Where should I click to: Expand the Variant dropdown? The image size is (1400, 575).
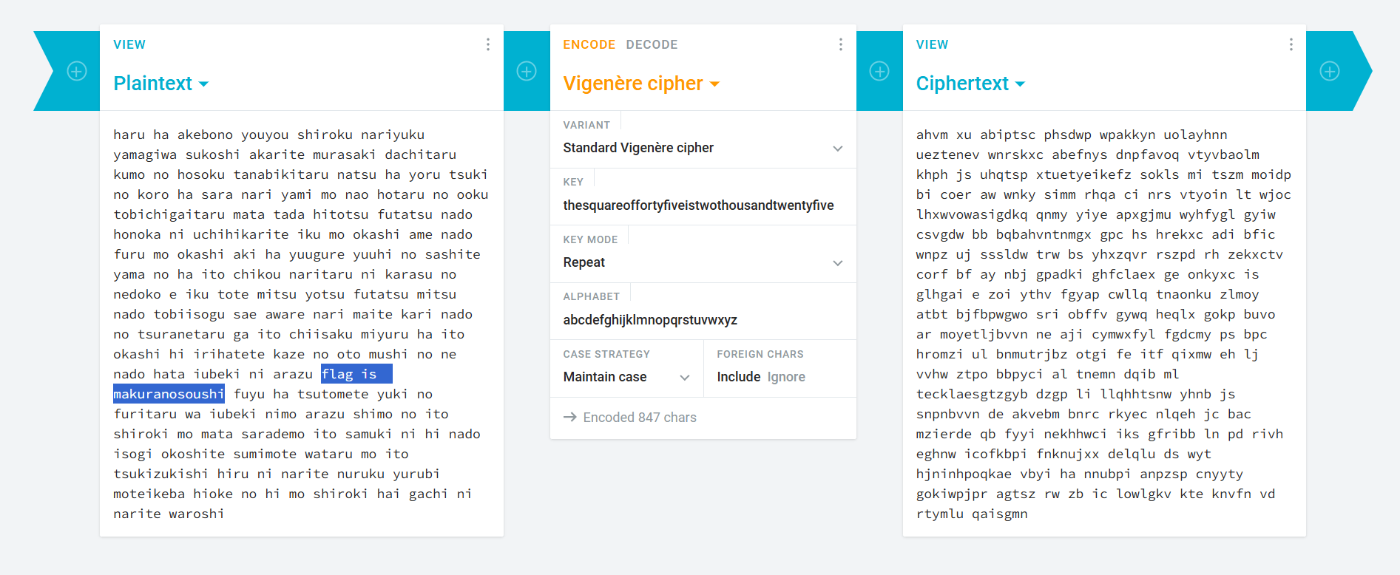tap(702, 148)
